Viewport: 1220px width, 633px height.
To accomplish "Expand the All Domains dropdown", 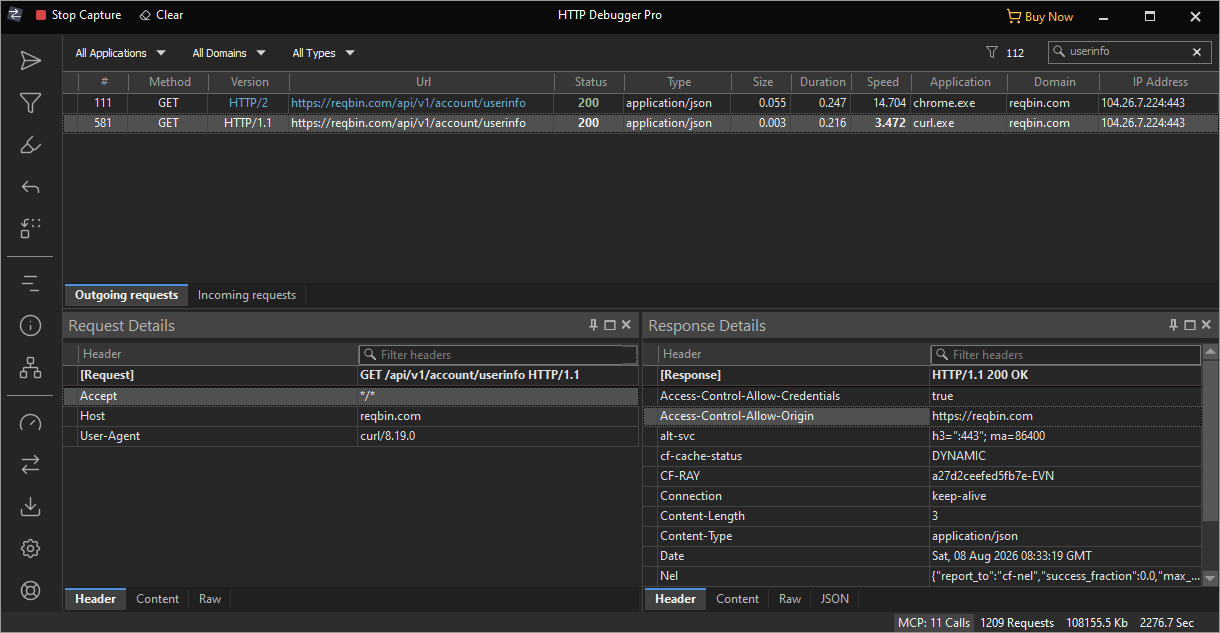I will pos(229,53).
